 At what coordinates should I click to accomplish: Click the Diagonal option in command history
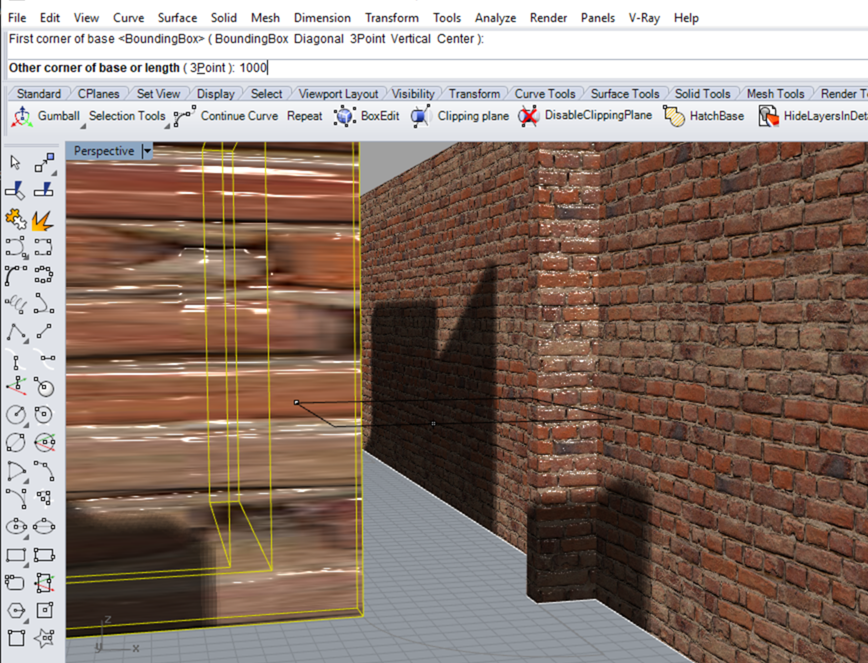point(319,39)
